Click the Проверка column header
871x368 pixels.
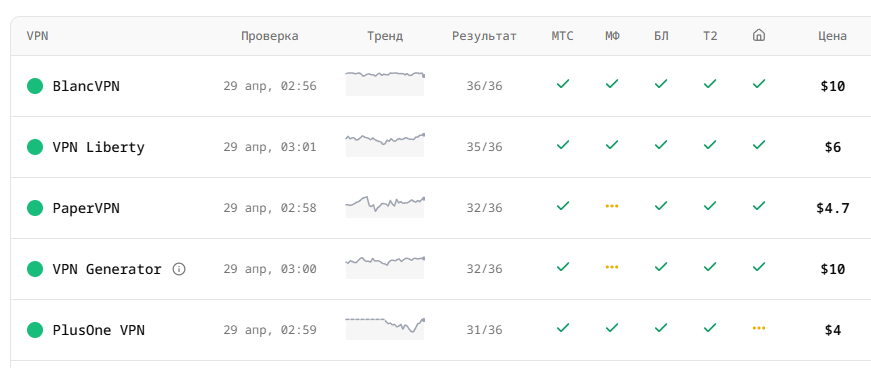tap(269, 36)
